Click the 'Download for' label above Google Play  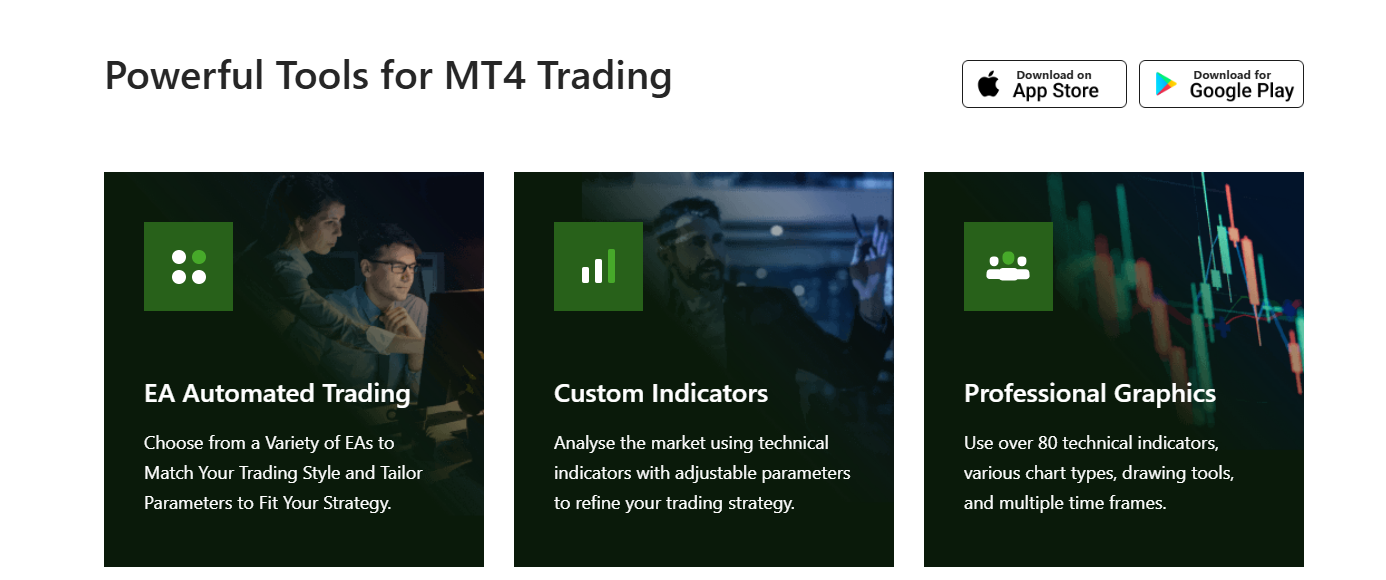point(1232,75)
